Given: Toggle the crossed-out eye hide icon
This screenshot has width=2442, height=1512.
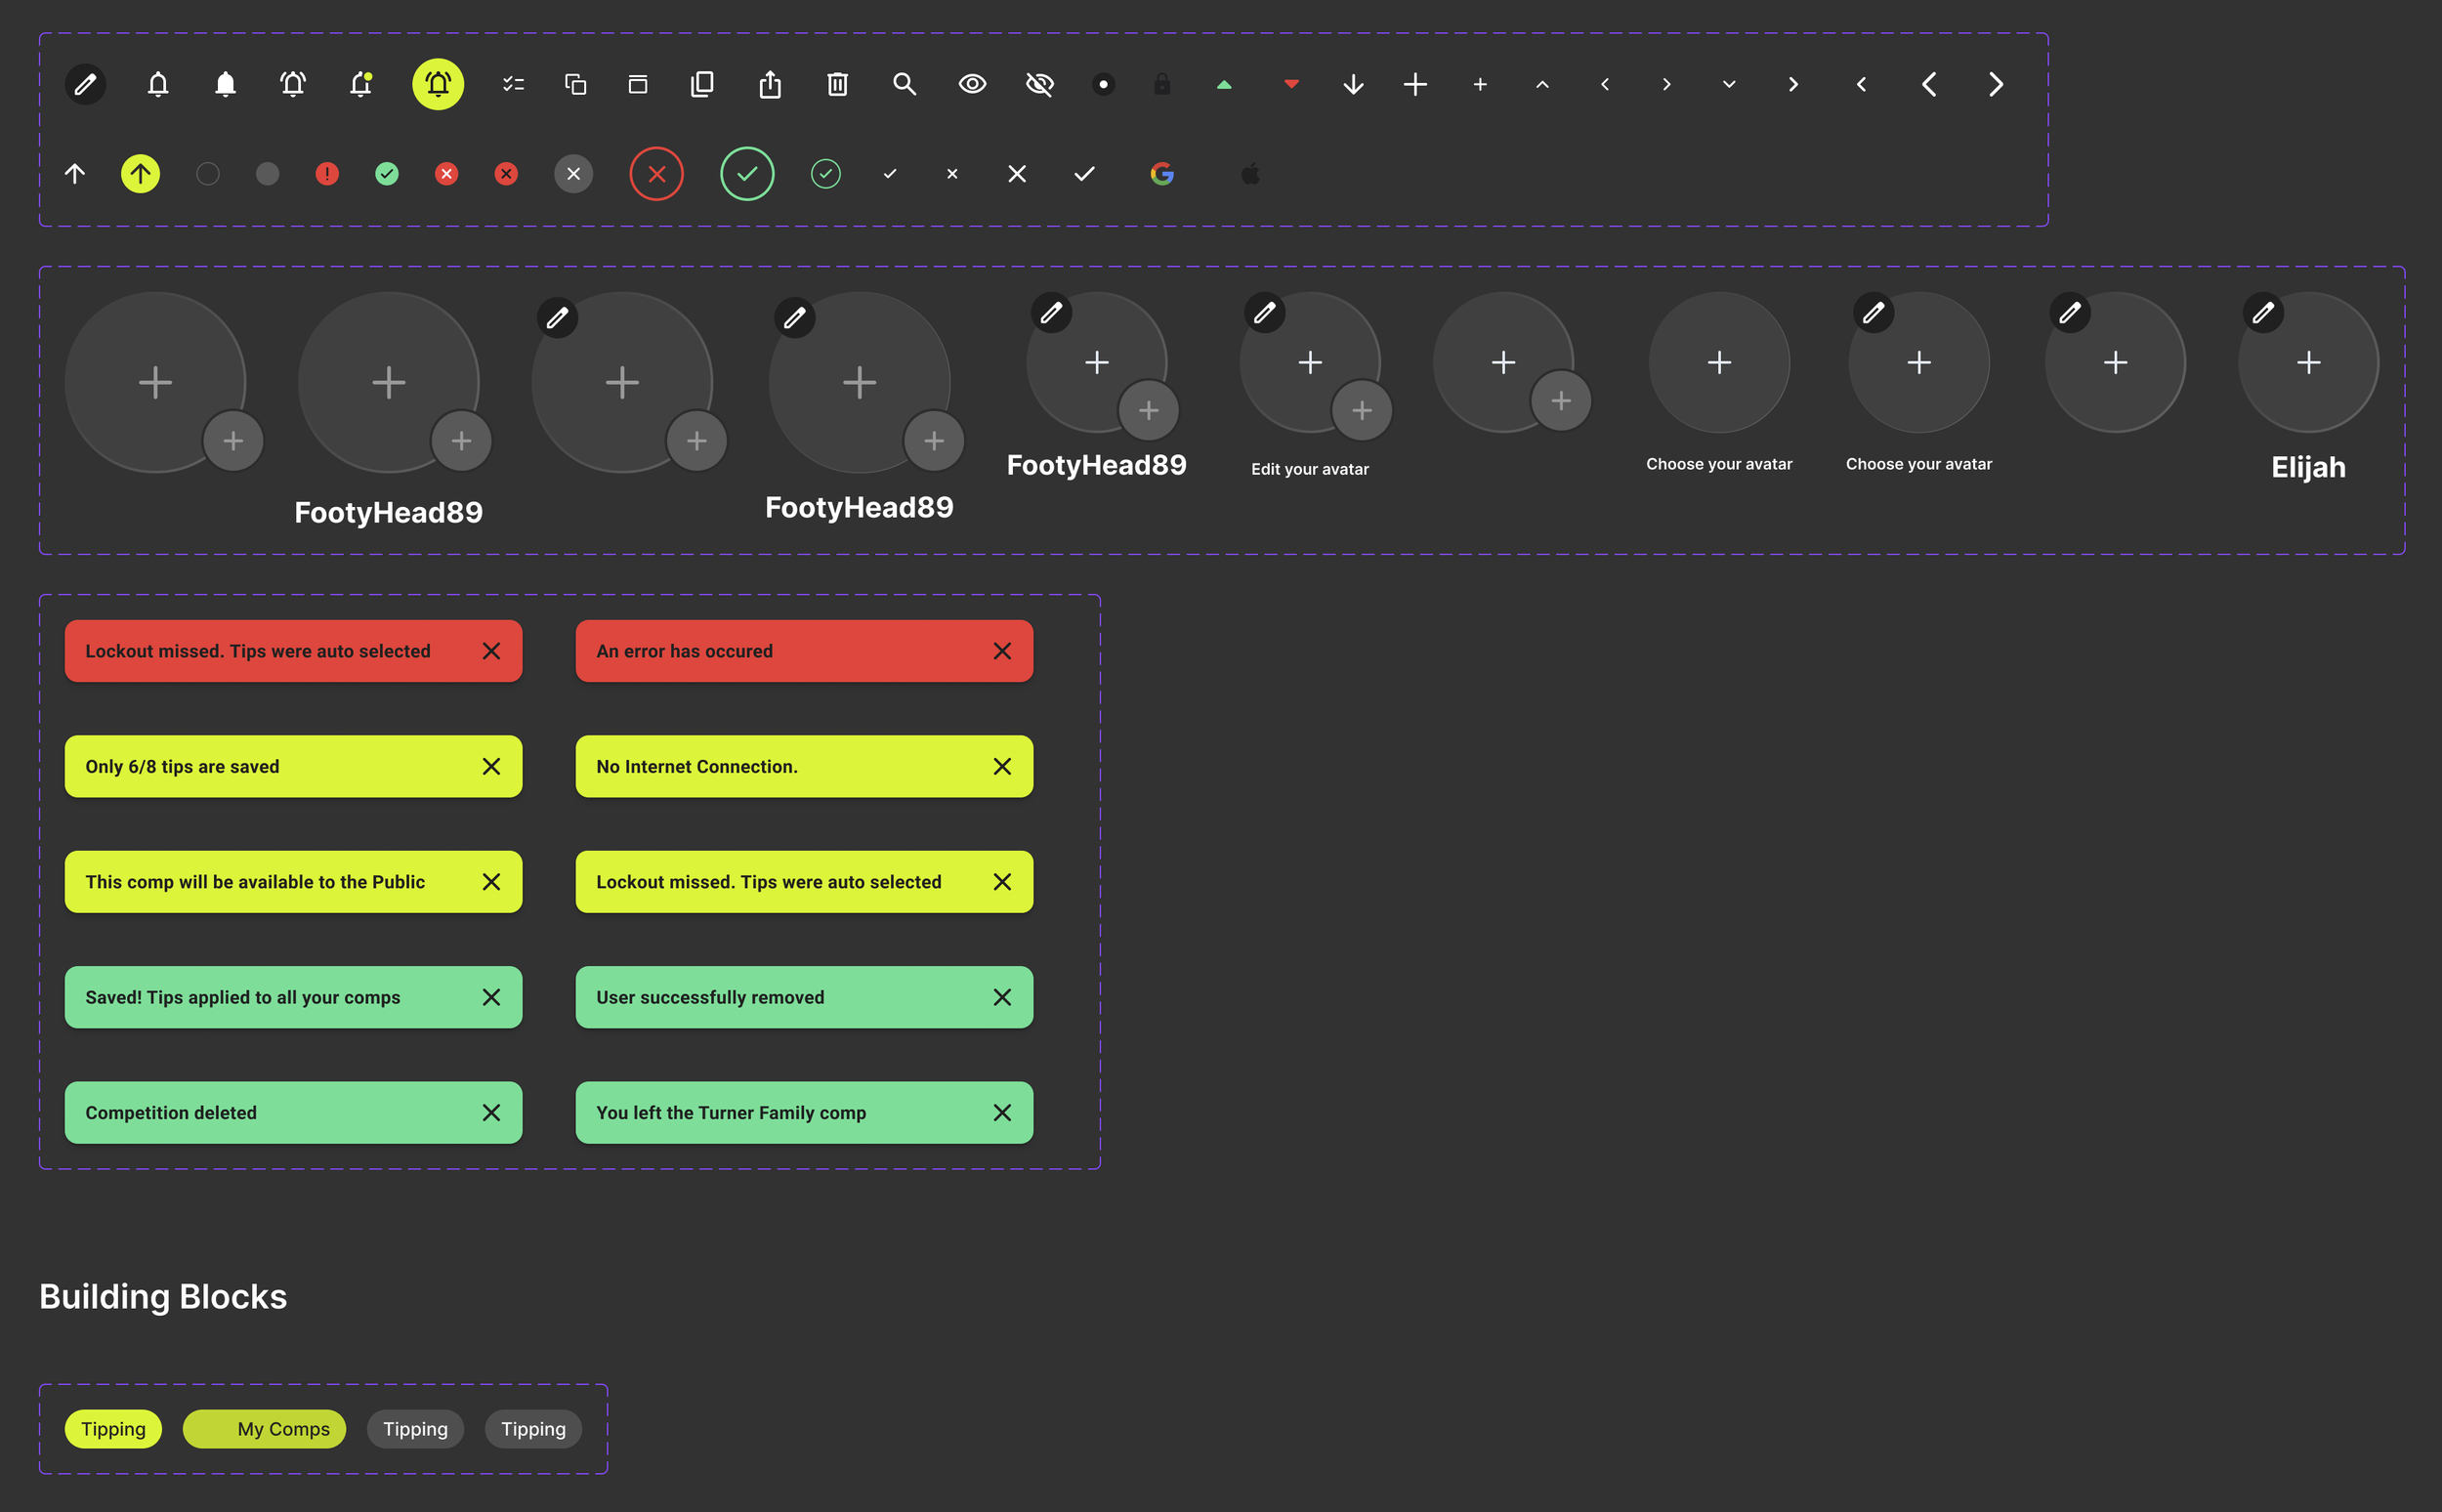Looking at the screenshot, I should (x=1039, y=84).
